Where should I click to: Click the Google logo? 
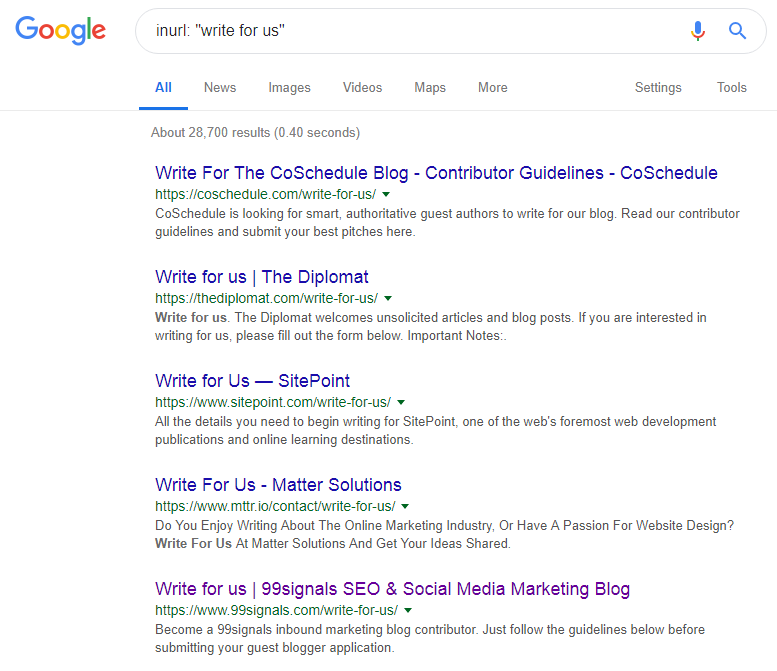(60, 30)
